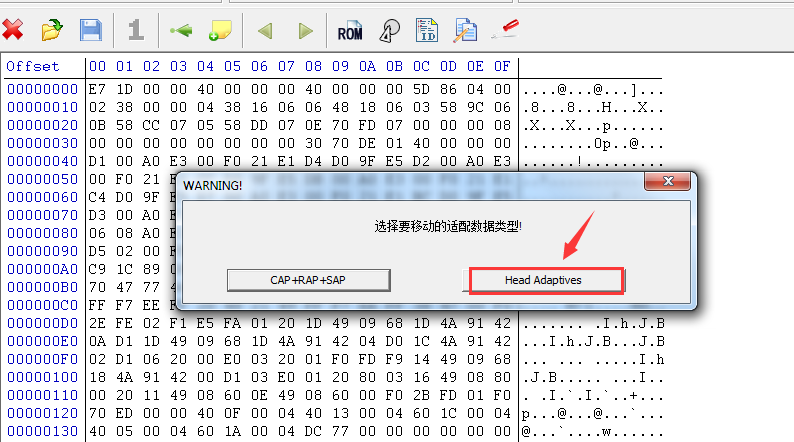Screen dimensions: 794x442
Task: Click the green arrow node icon
Action: [x=180, y=31]
